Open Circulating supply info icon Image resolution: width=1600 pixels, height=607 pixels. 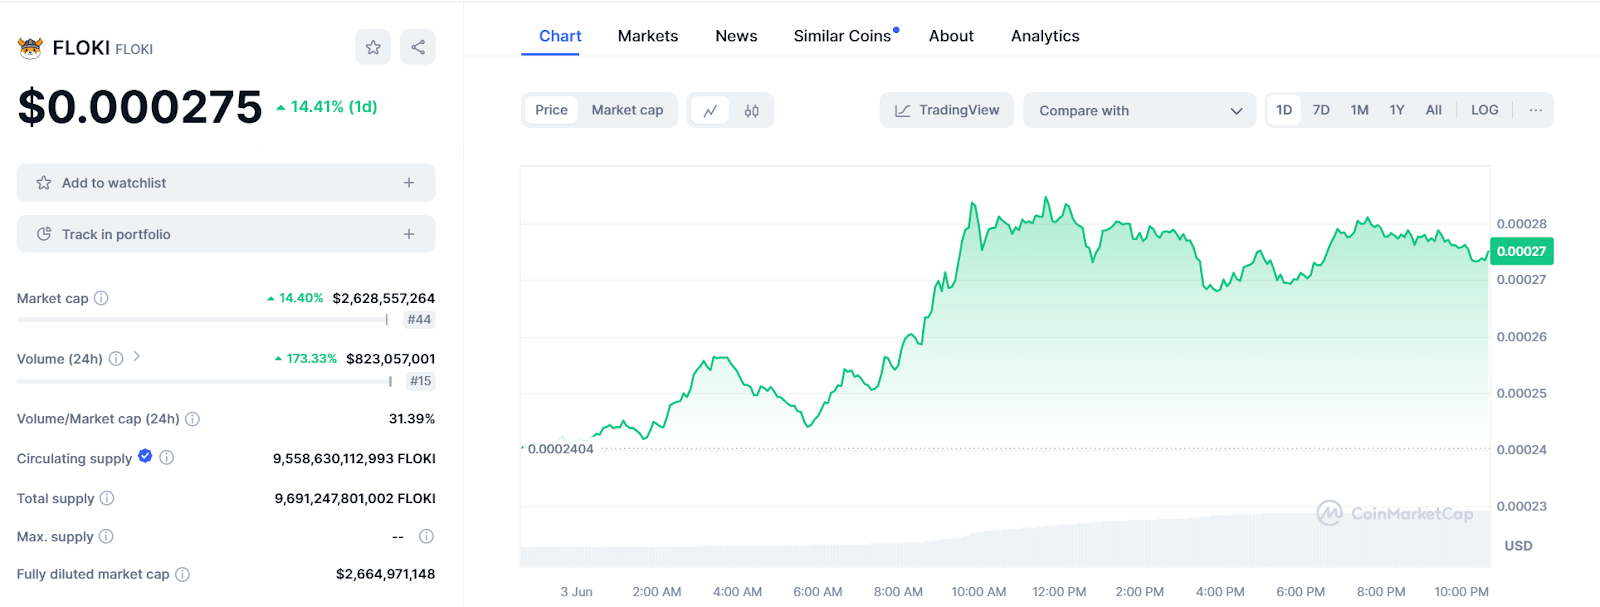point(167,457)
